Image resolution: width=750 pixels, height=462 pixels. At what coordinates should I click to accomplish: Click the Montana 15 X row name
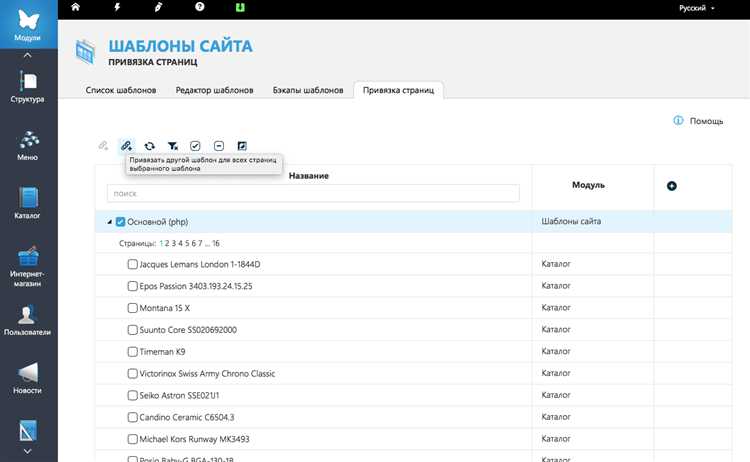(x=165, y=308)
